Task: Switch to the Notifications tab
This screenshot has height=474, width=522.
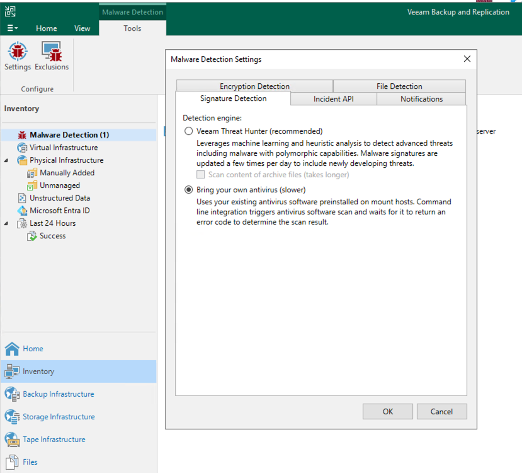Action: [x=421, y=99]
